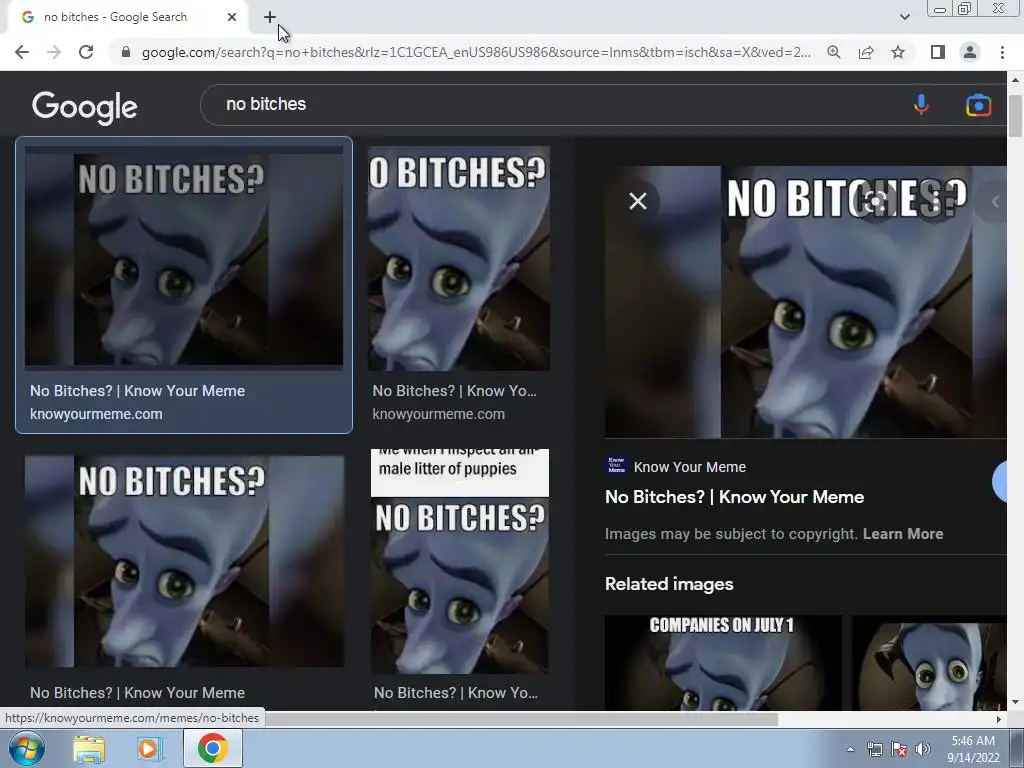Click the large preview meme image

[805, 302]
